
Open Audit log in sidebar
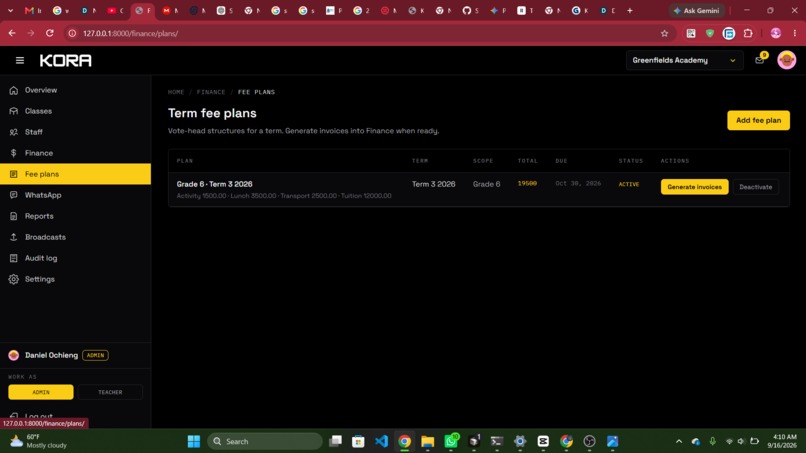[76, 259]
